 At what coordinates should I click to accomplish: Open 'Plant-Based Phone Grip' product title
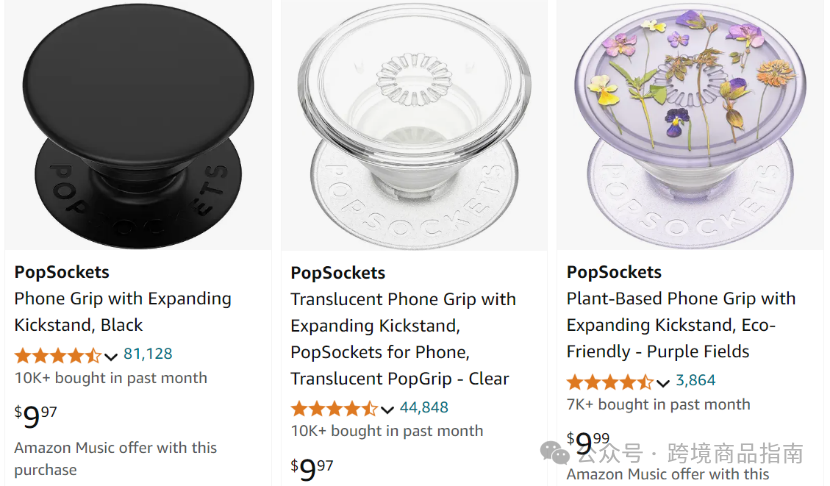coord(681,325)
